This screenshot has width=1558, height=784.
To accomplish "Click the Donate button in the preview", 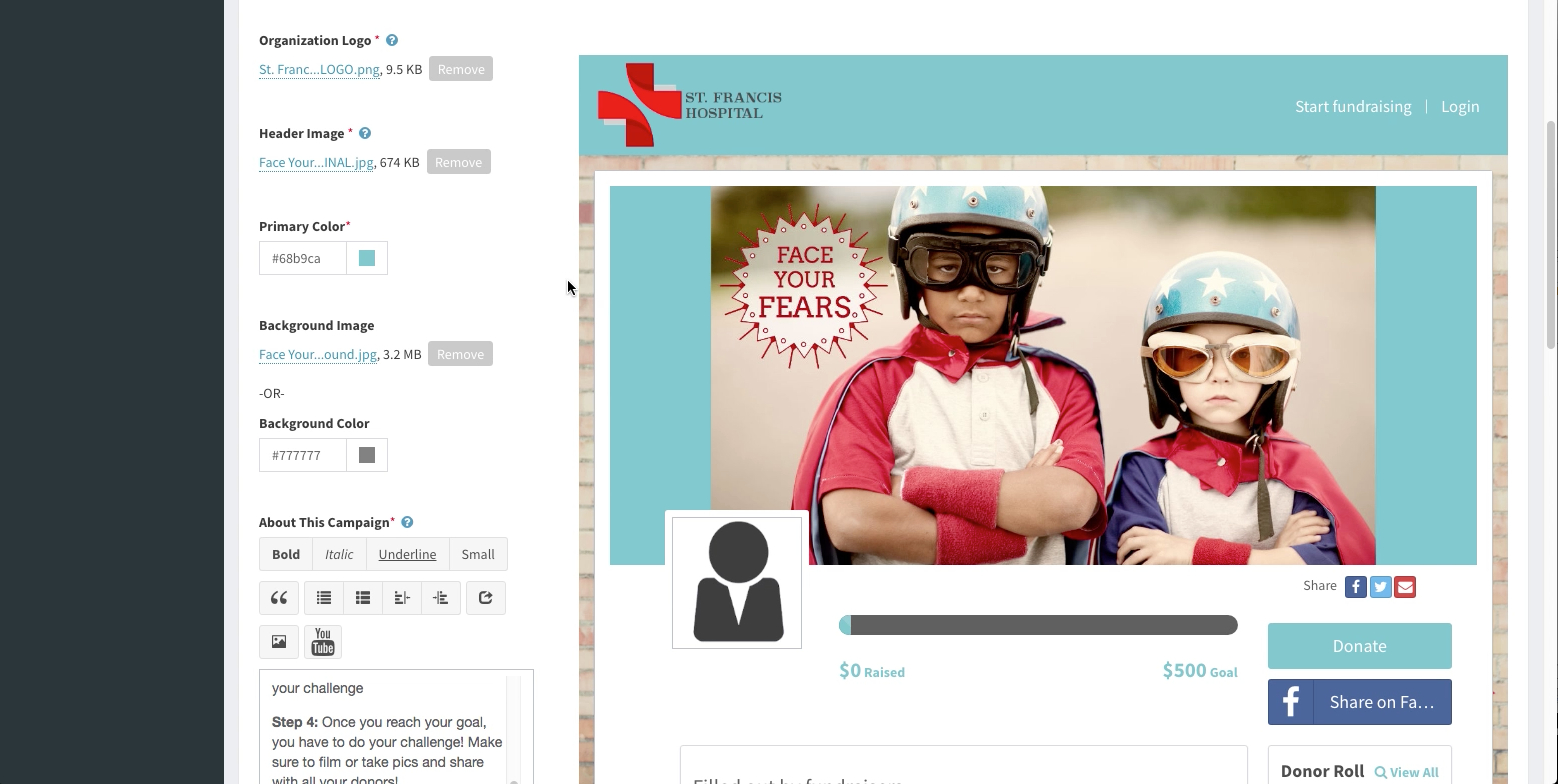I will pos(1360,646).
